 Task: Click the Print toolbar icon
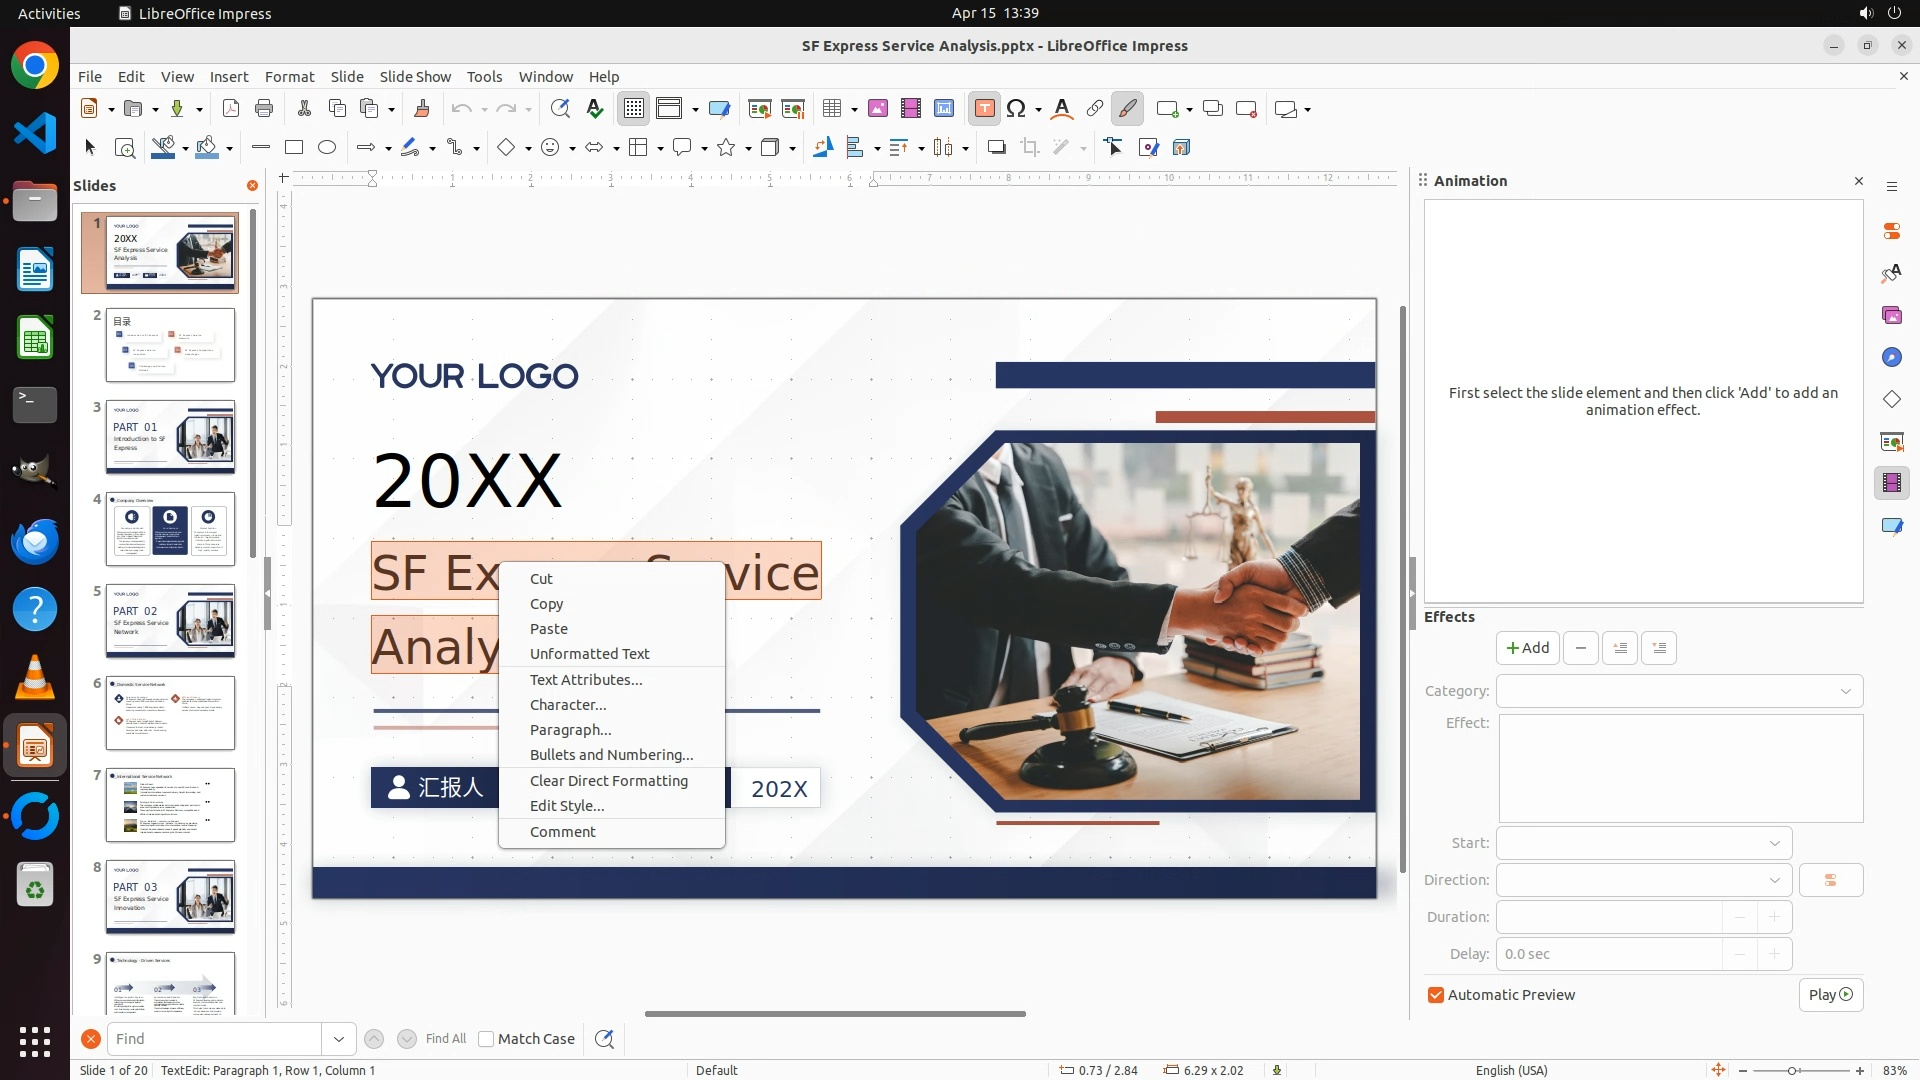click(264, 109)
